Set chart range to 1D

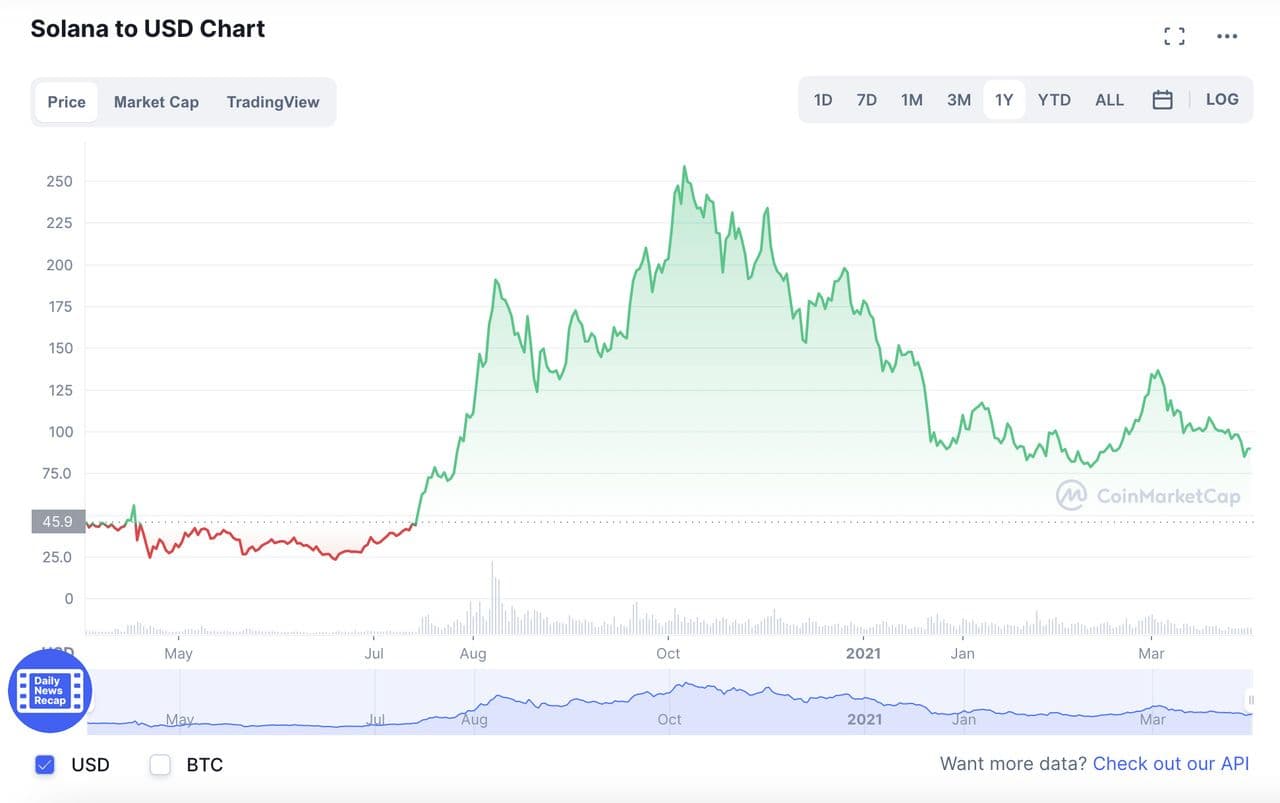point(823,100)
